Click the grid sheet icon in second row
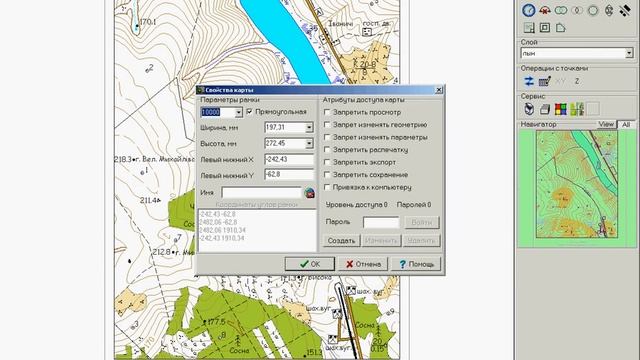This screenshot has width=640, height=360. point(529,28)
